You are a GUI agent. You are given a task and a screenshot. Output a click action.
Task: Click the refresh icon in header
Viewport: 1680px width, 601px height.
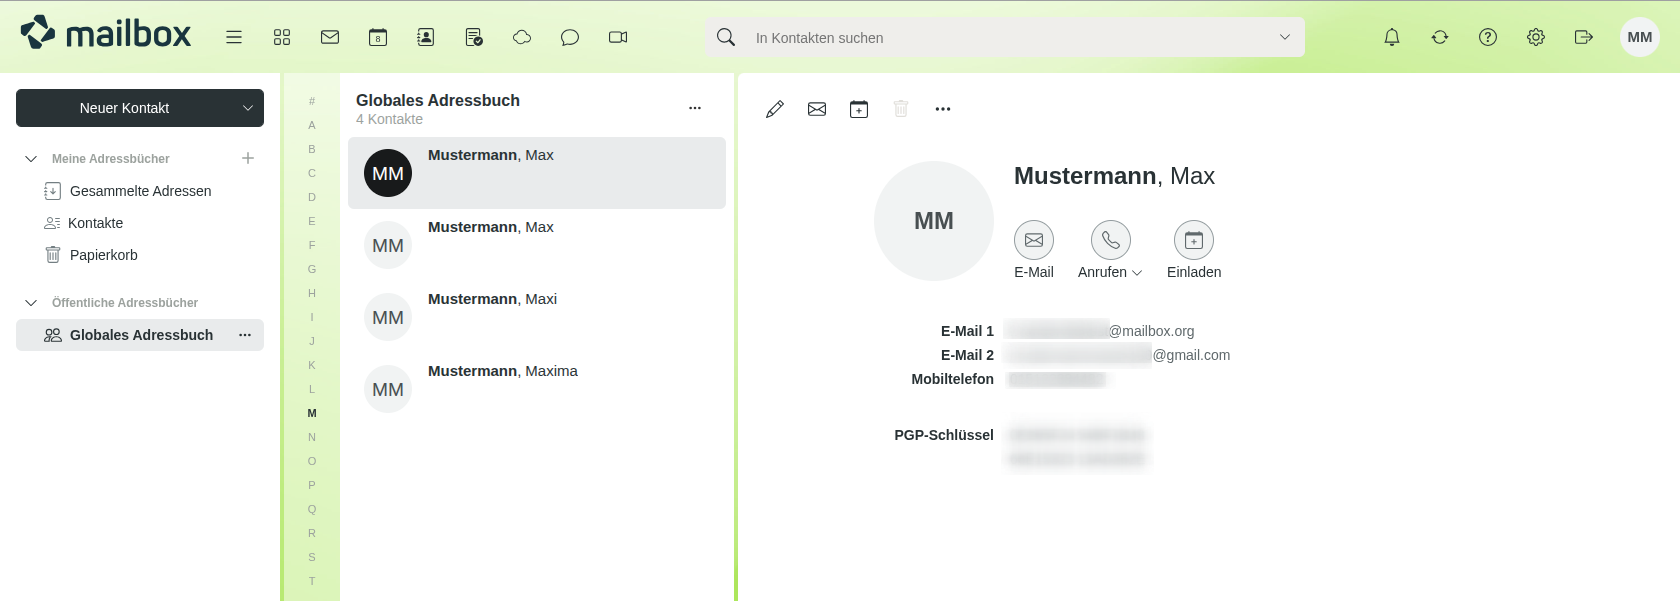click(x=1440, y=37)
